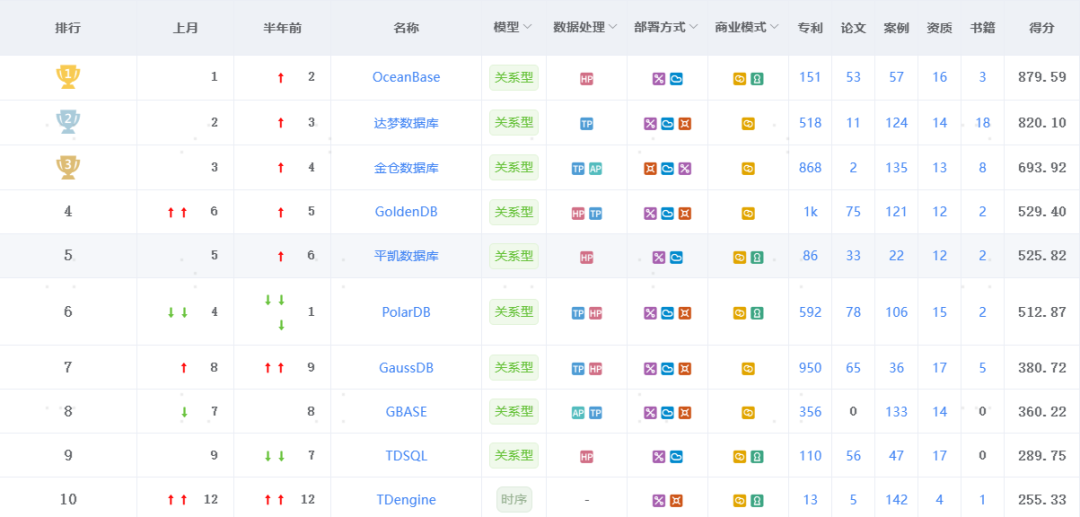Click the purple deployment icon in 平凯数据库 row
This screenshot has height=517, width=1080.
click(659, 257)
